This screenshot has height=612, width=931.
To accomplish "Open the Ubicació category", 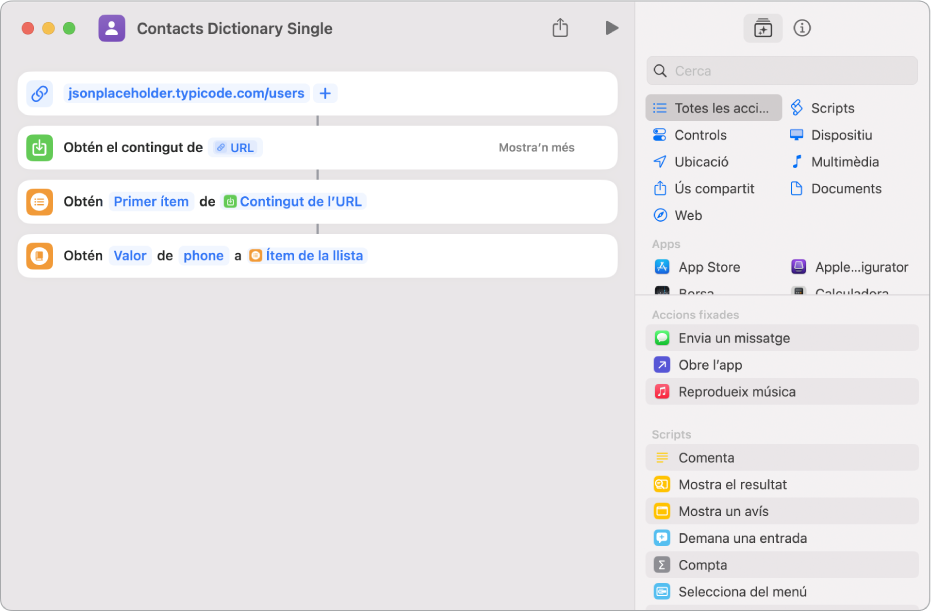I will pyautogui.click(x=691, y=161).
